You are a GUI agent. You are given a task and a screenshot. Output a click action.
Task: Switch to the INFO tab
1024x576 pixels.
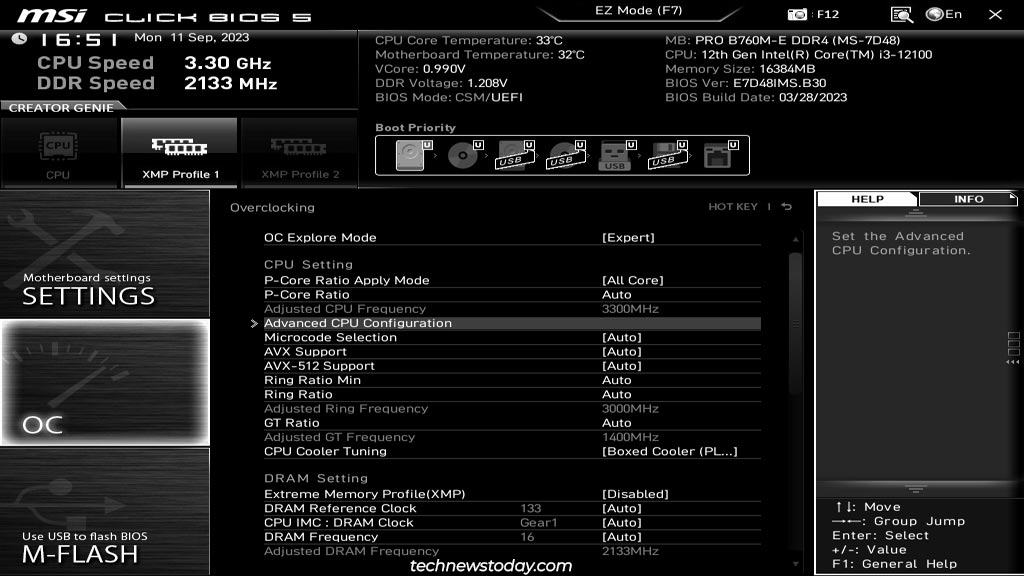tap(968, 199)
